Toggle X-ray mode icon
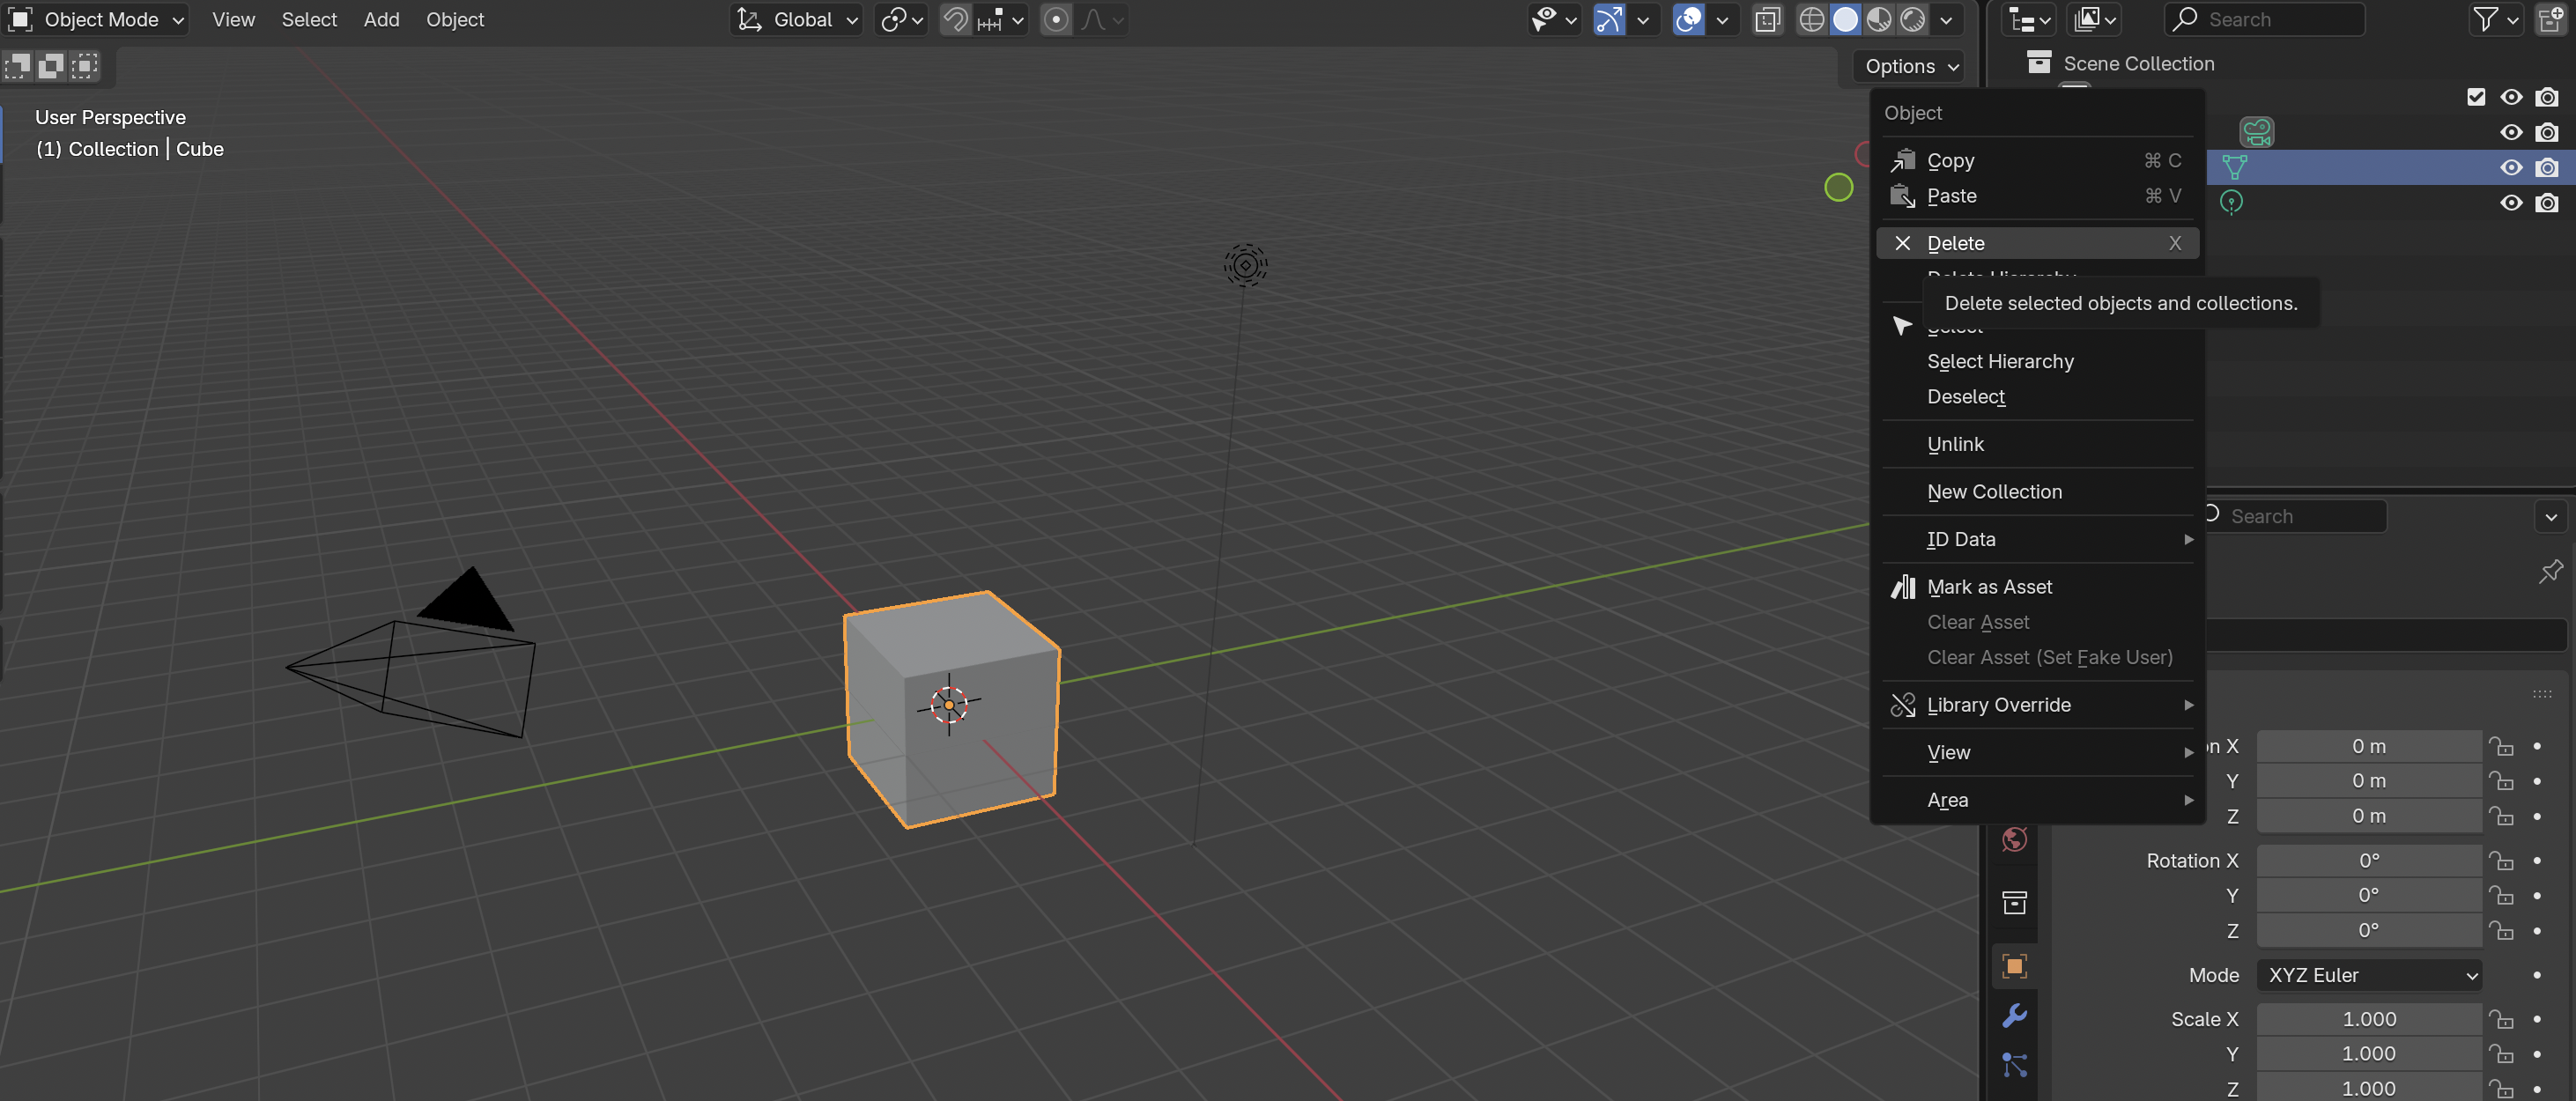Viewport: 2576px width, 1101px height. [x=1767, y=19]
